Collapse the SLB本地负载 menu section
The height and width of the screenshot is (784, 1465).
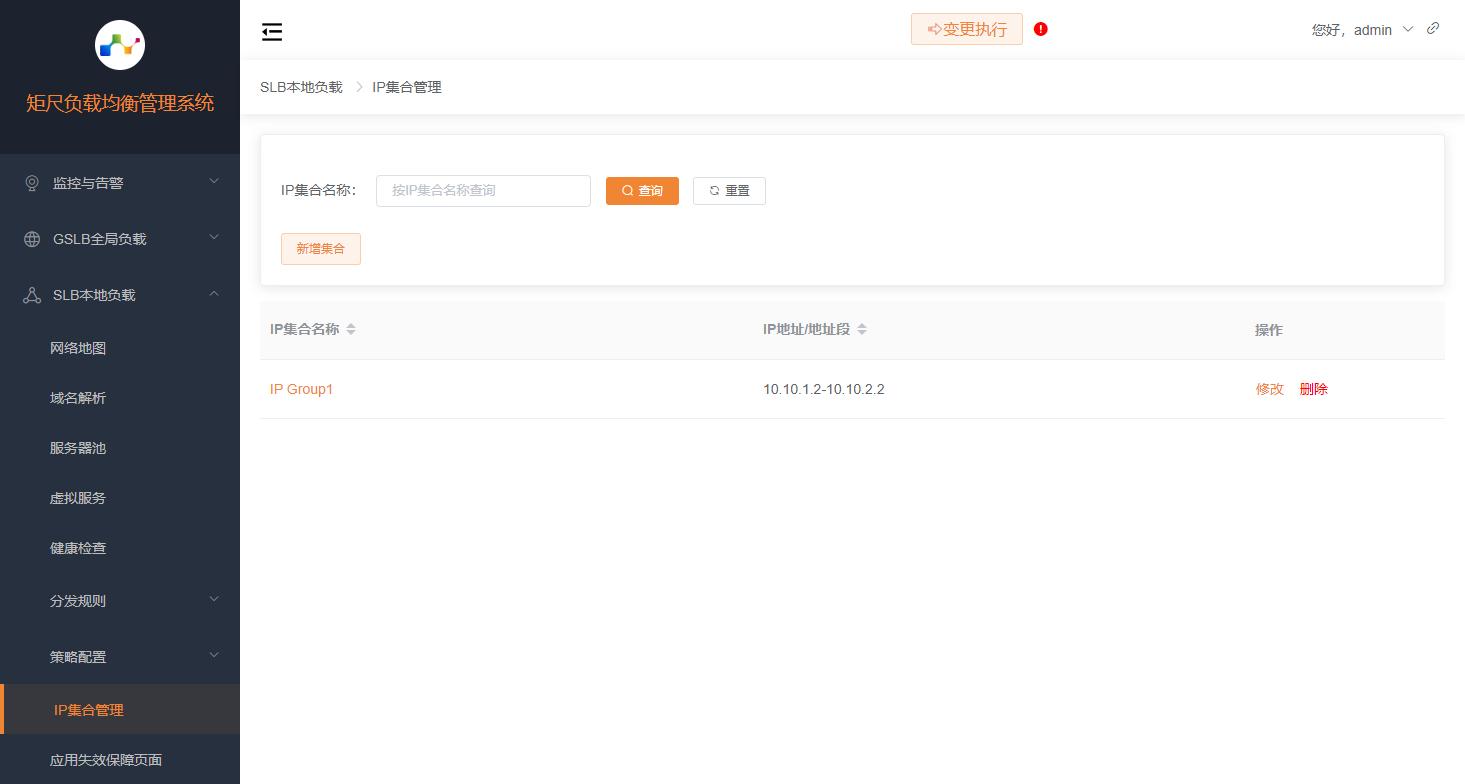[120, 293]
